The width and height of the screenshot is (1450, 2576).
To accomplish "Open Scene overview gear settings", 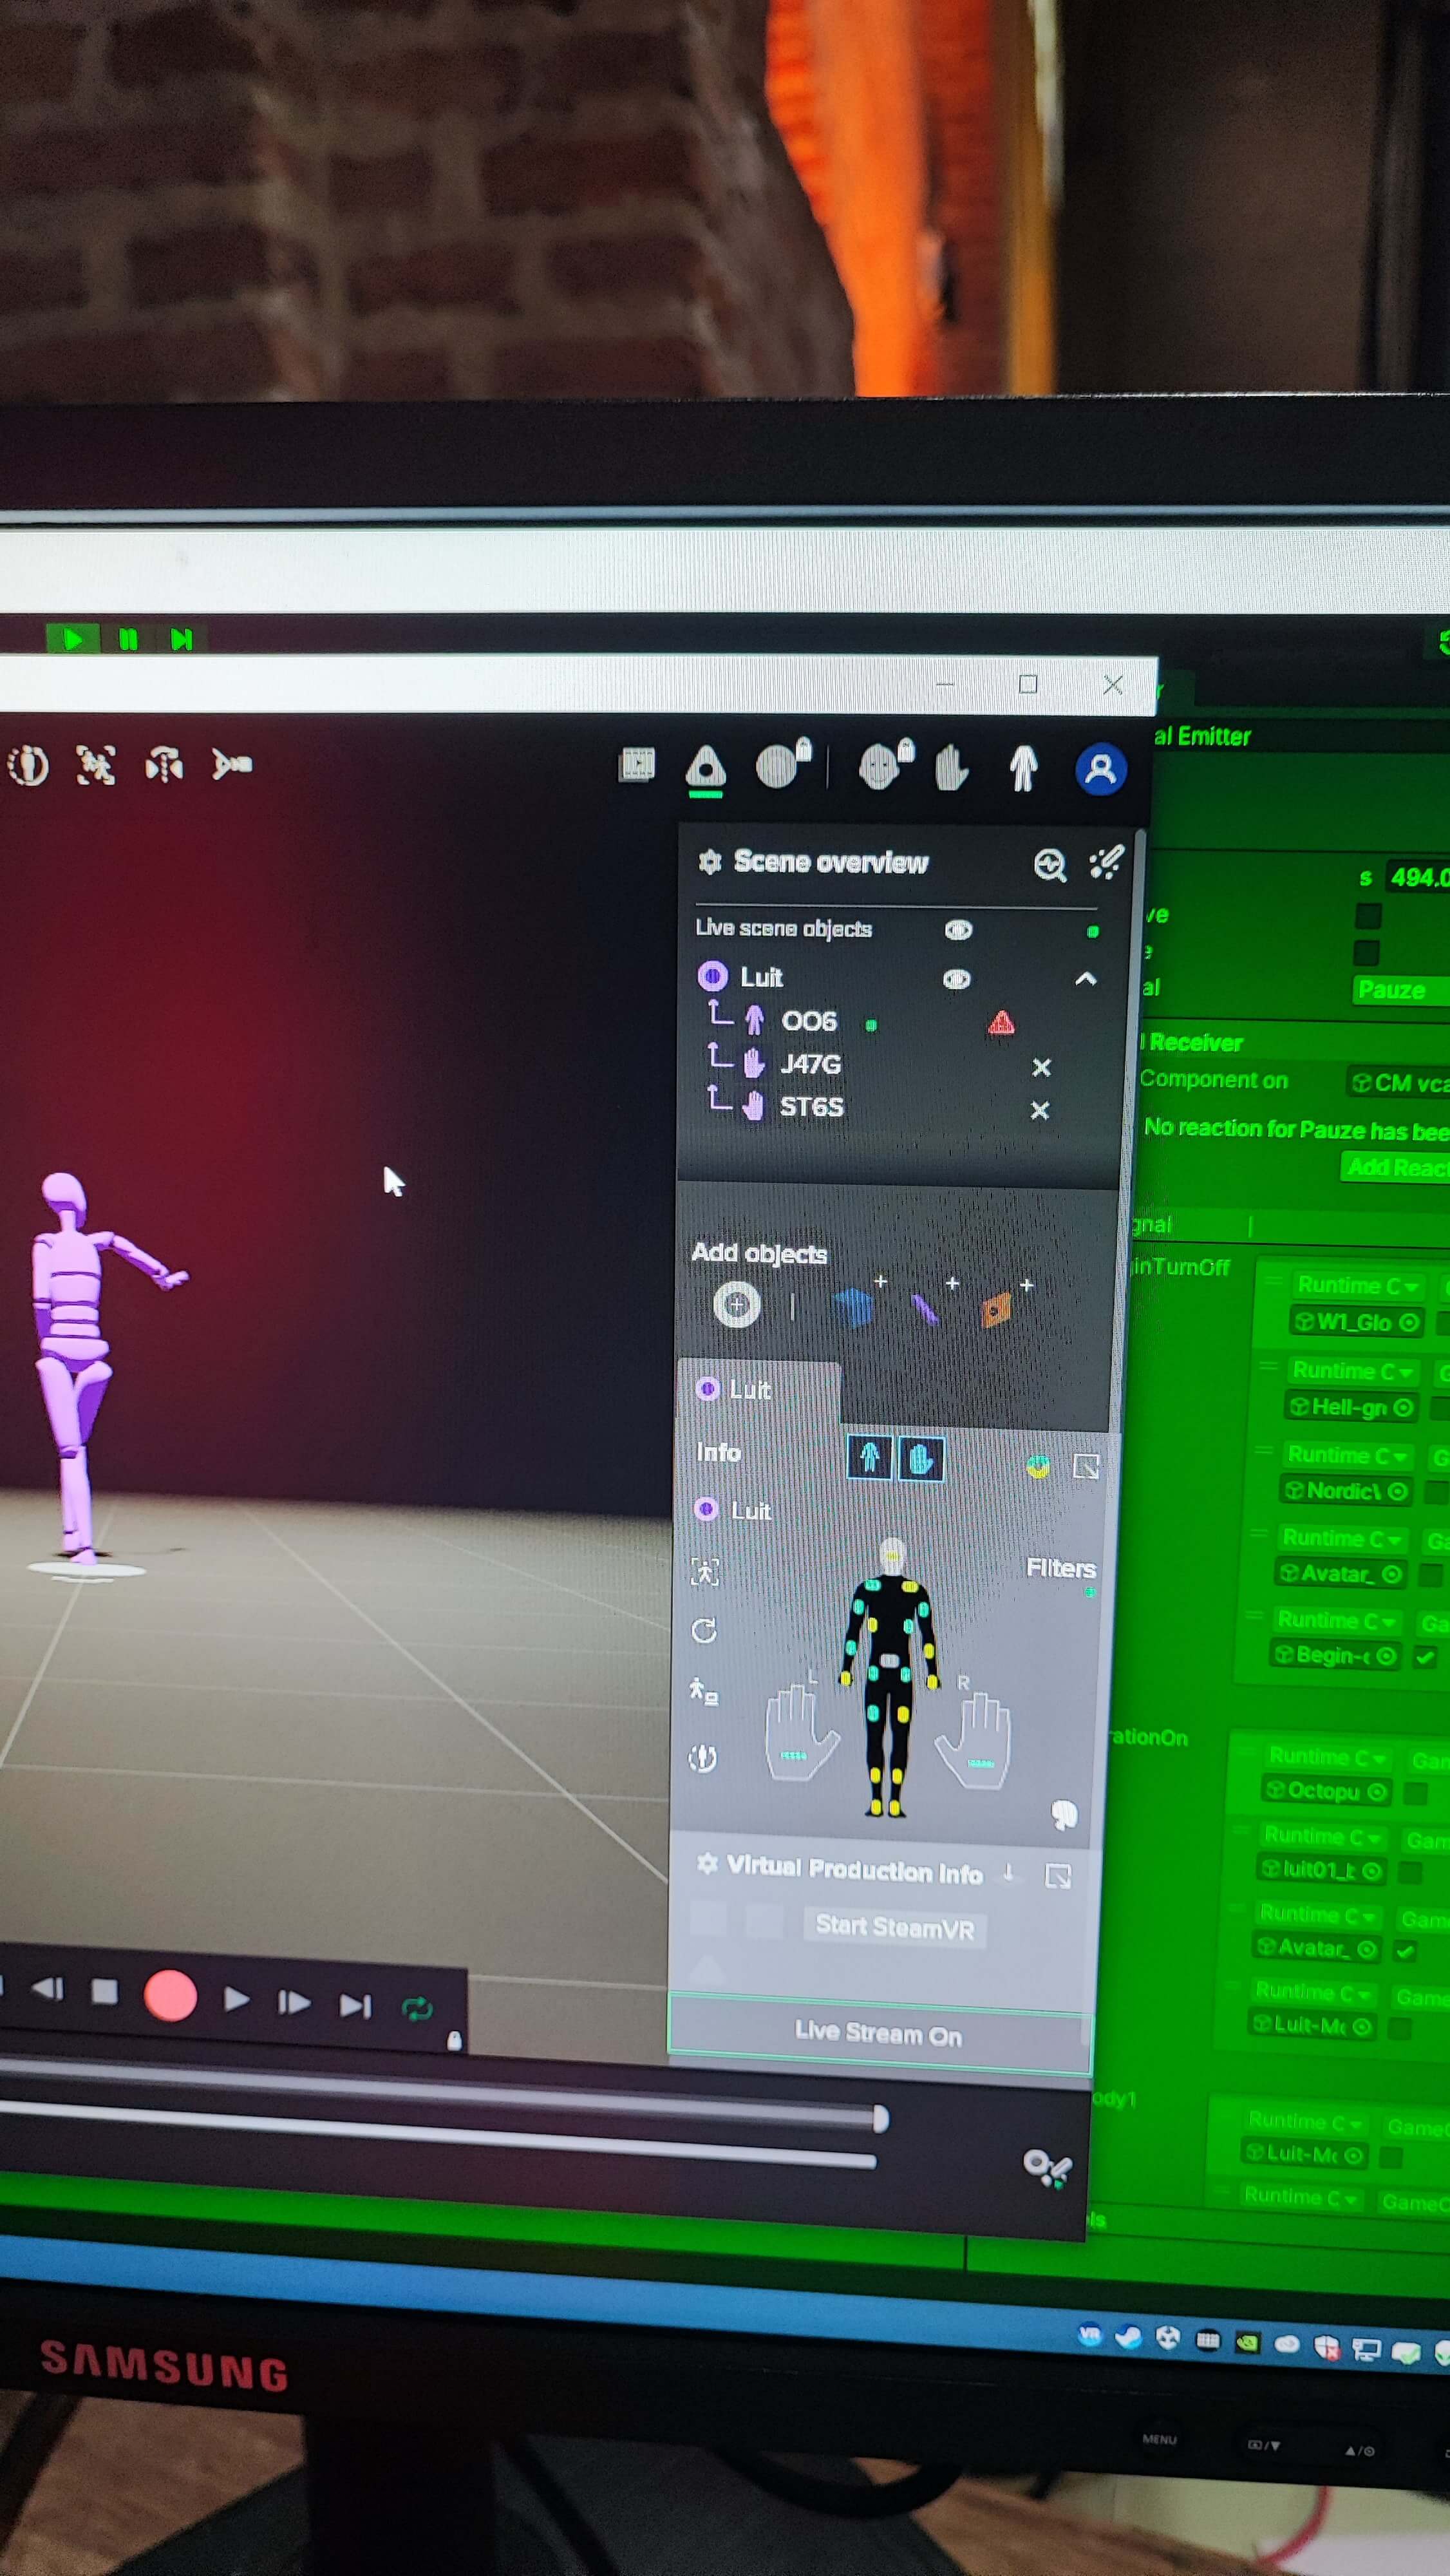I will click(710, 861).
